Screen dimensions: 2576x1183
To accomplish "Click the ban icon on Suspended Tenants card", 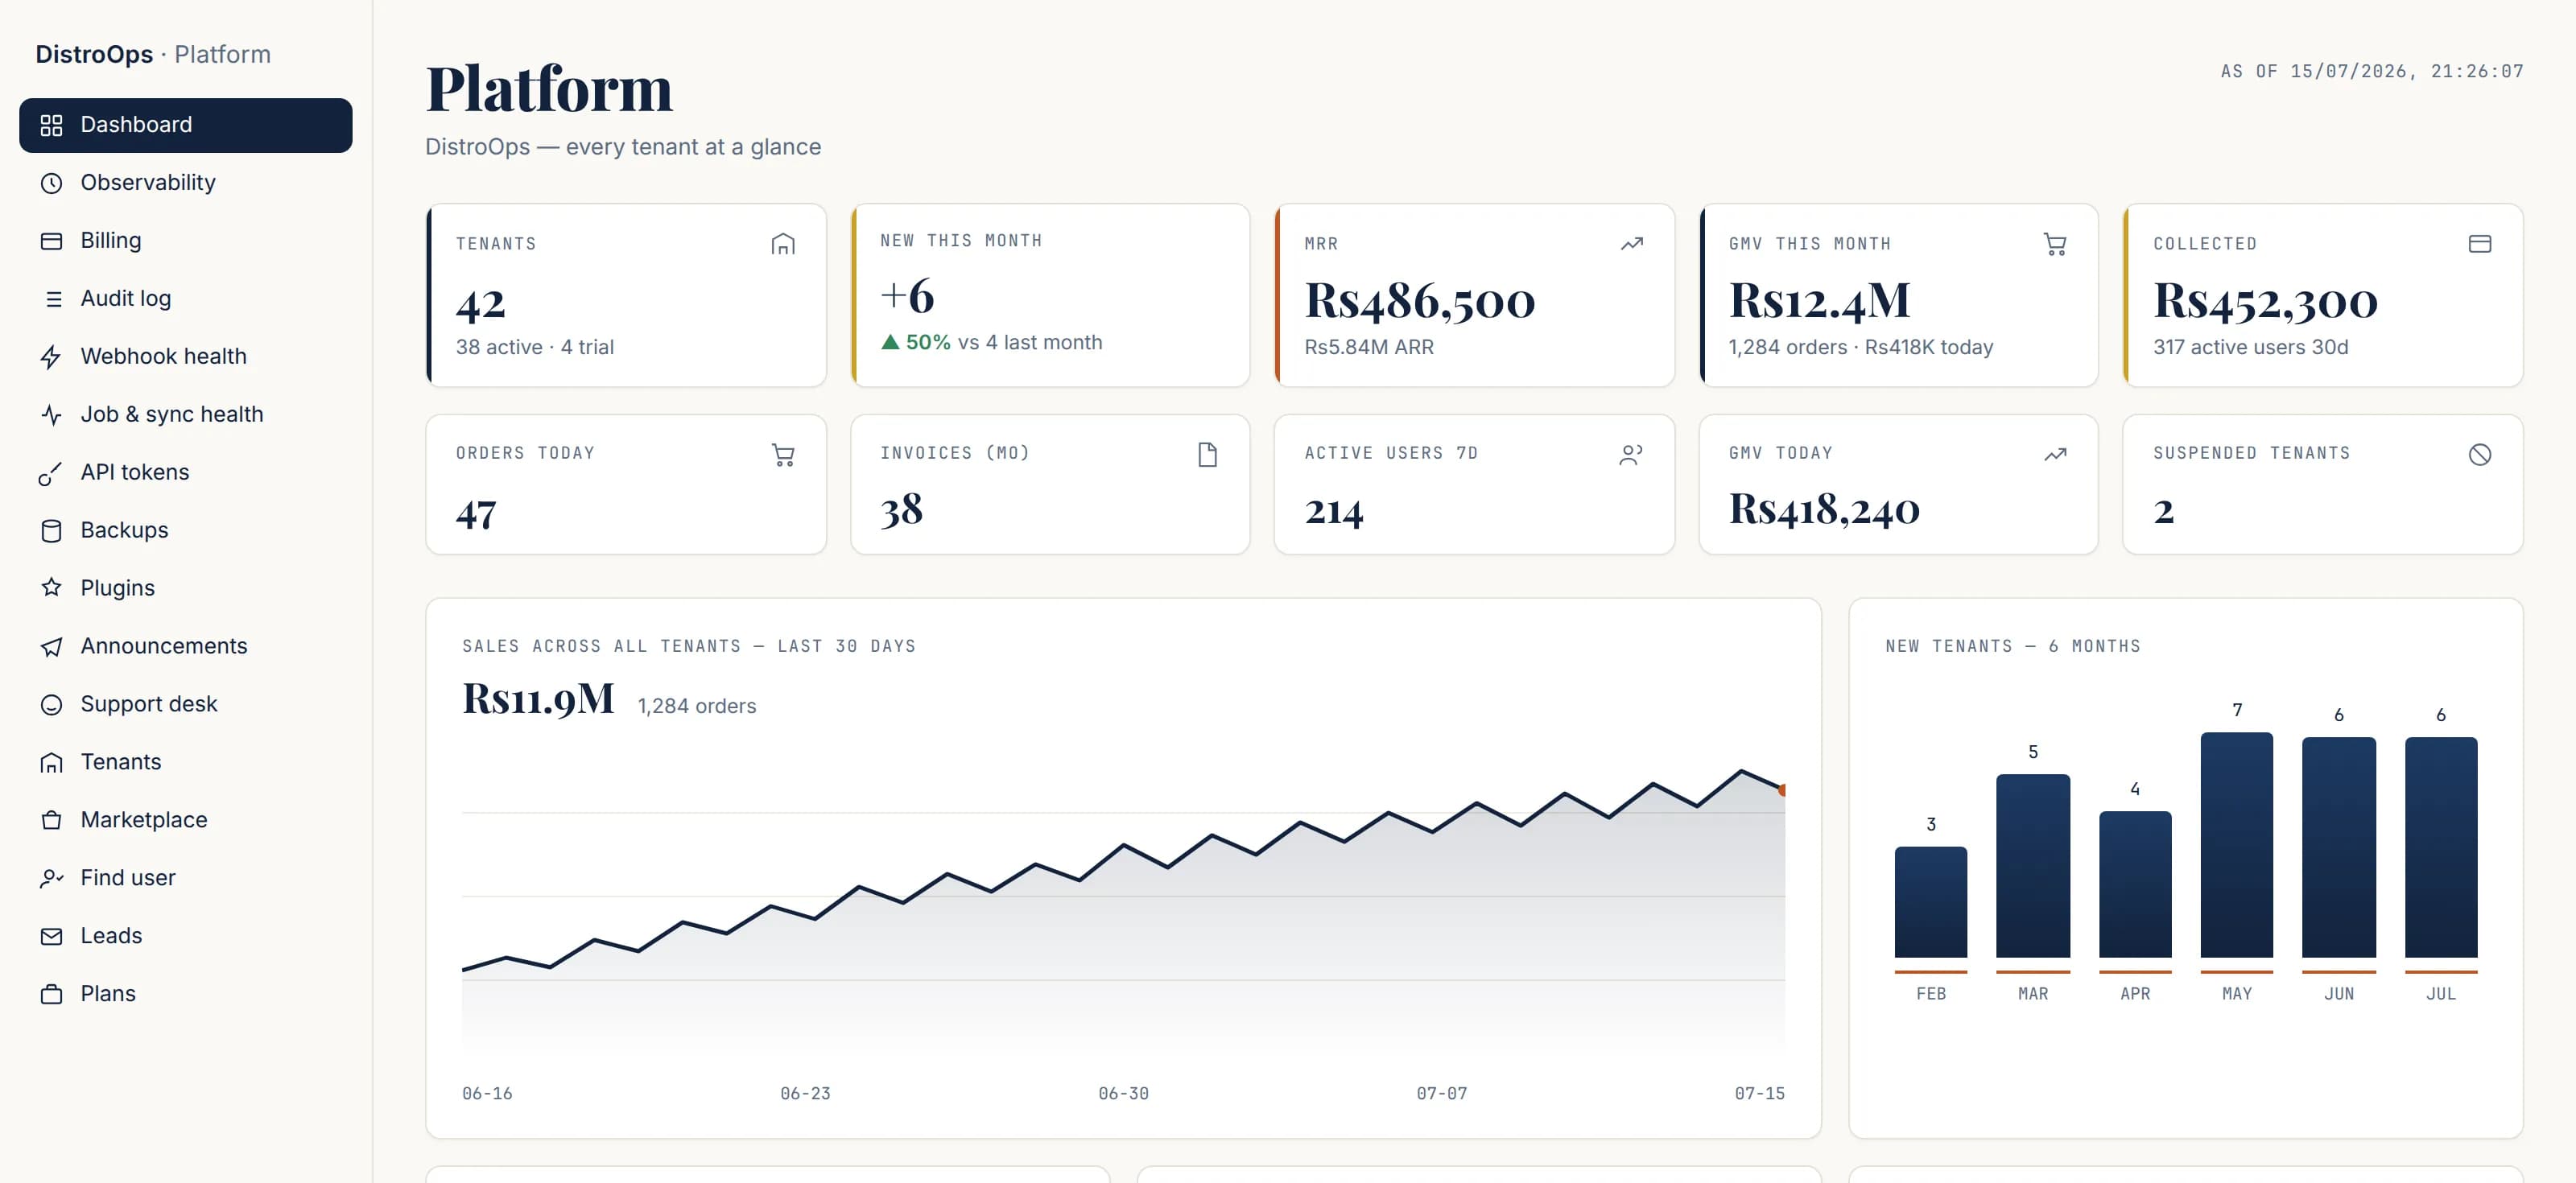I will [x=2479, y=455].
